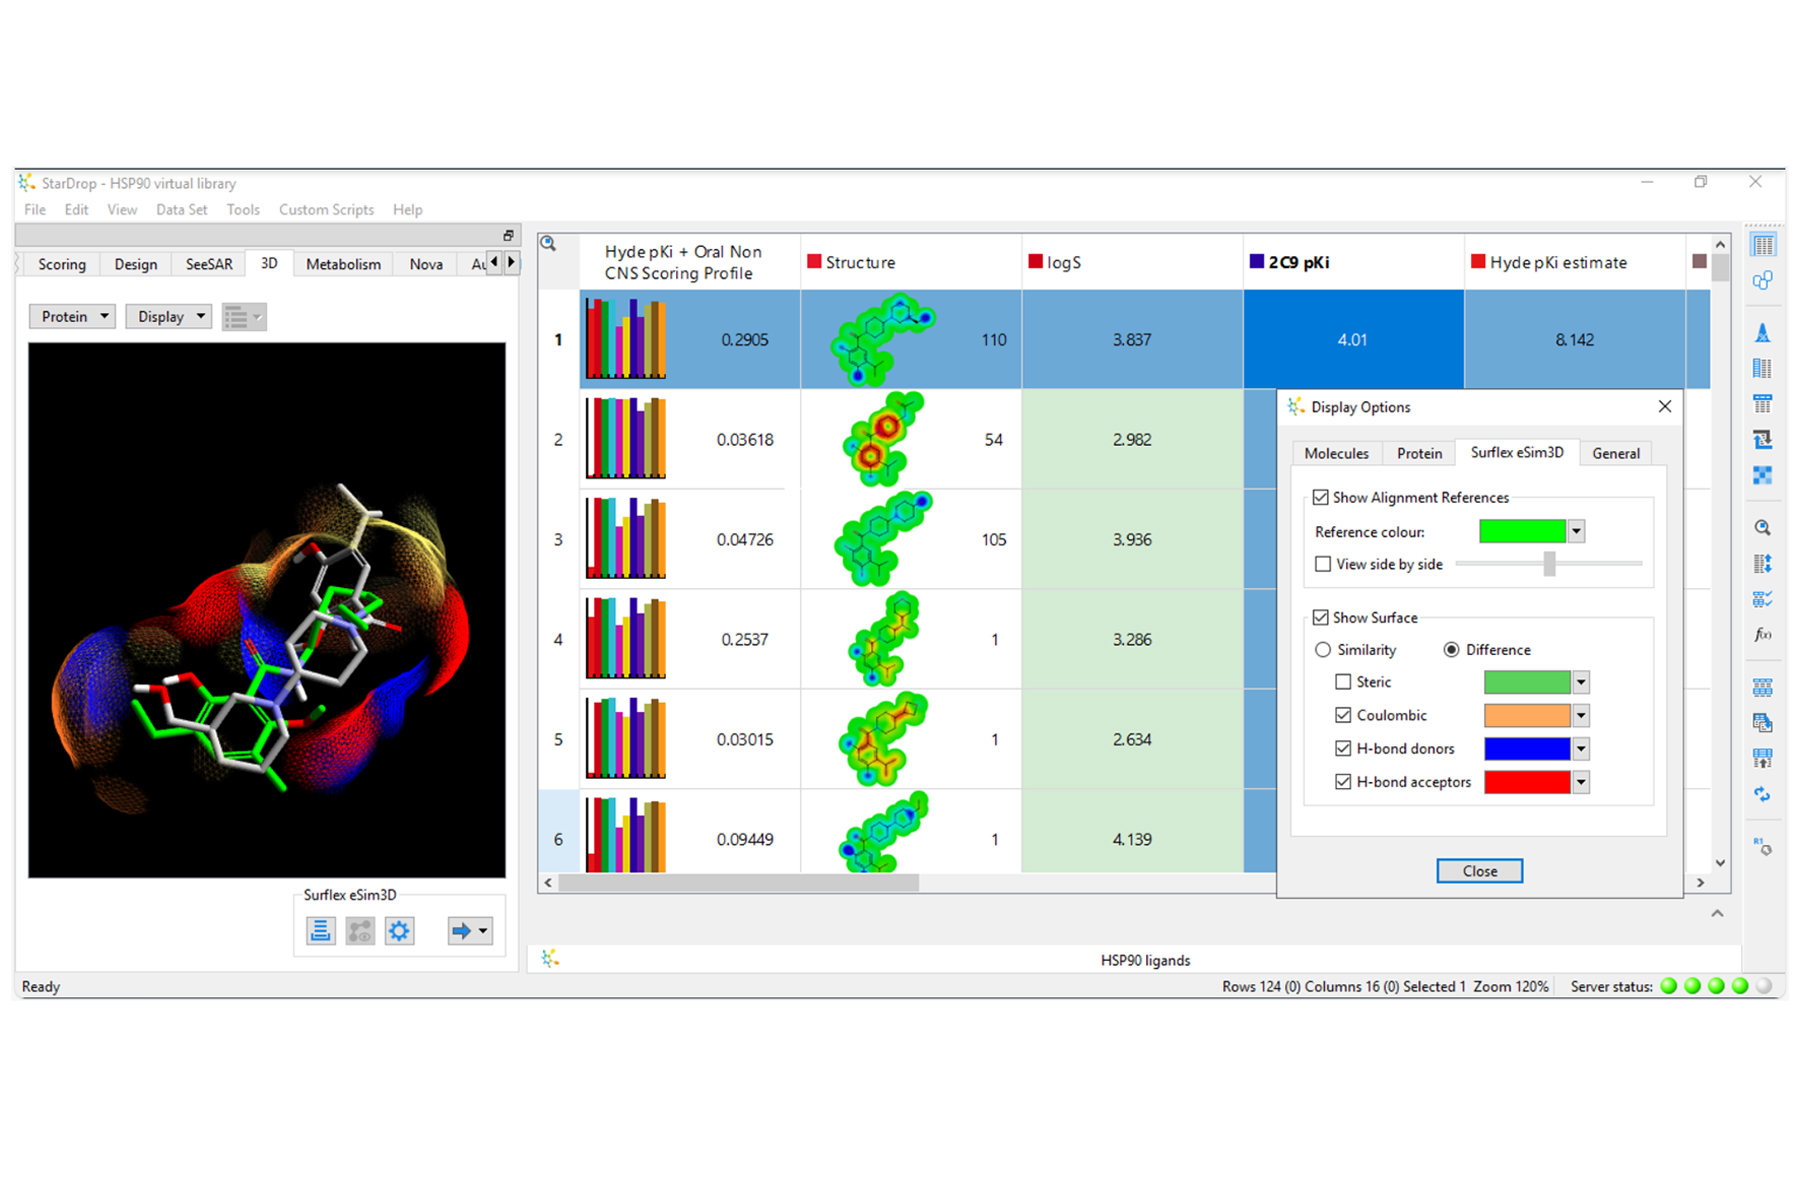Open the f(x) function editor icon
The width and height of the screenshot is (1800, 1200).
coord(1763,635)
